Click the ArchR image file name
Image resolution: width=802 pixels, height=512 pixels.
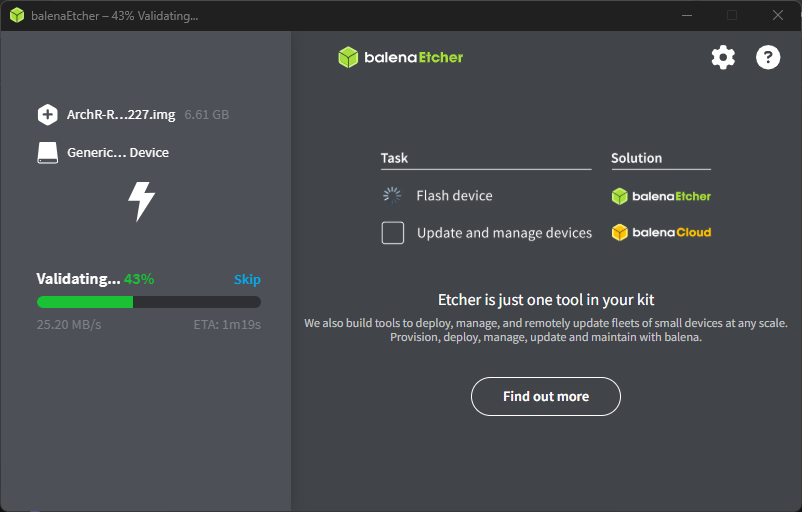click(x=121, y=115)
